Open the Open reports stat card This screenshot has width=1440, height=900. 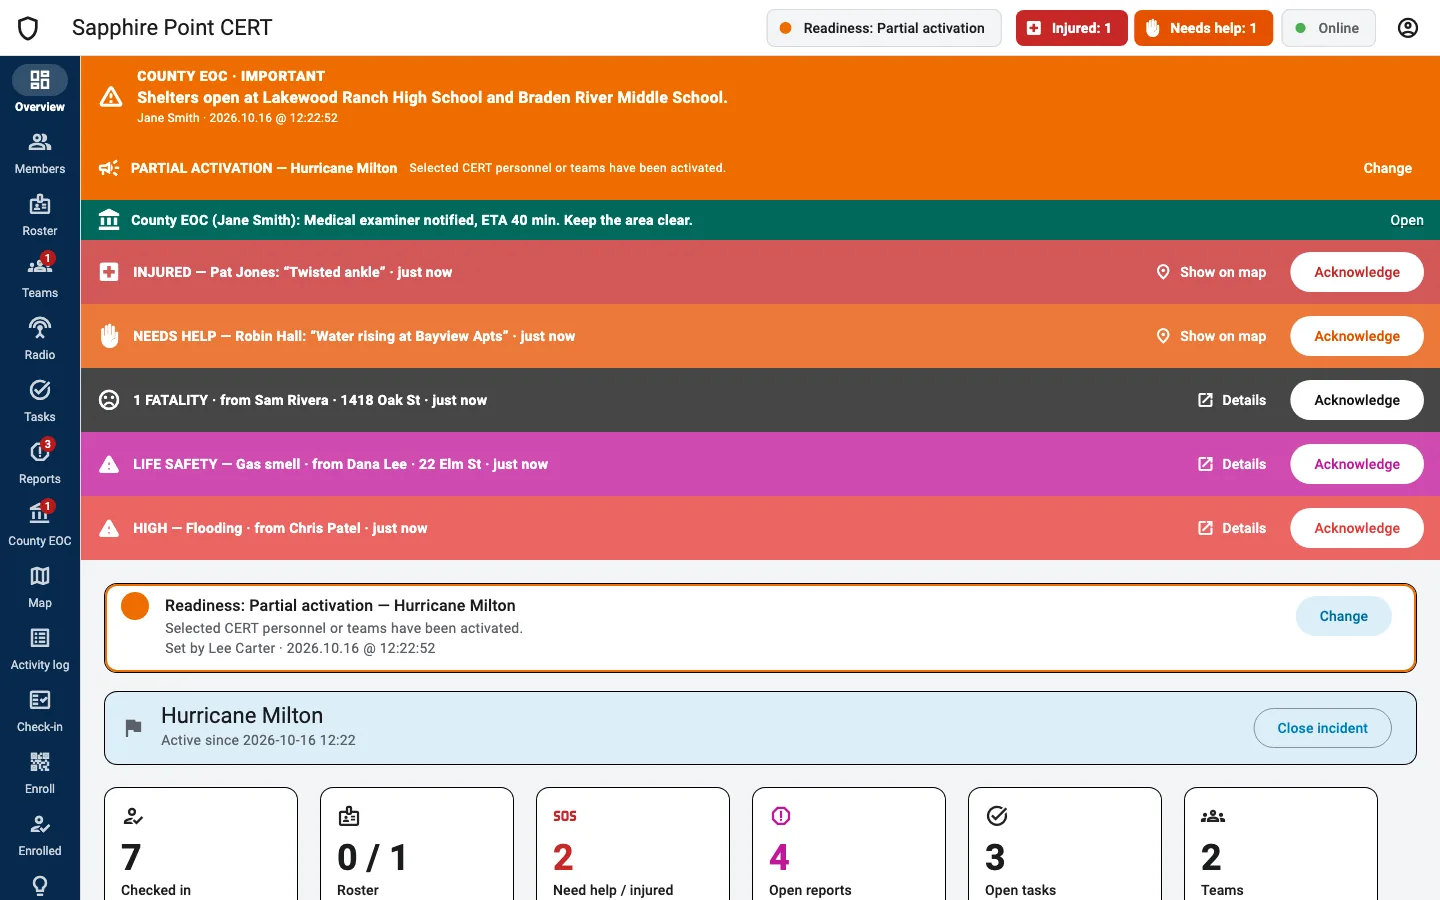click(x=849, y=844)
